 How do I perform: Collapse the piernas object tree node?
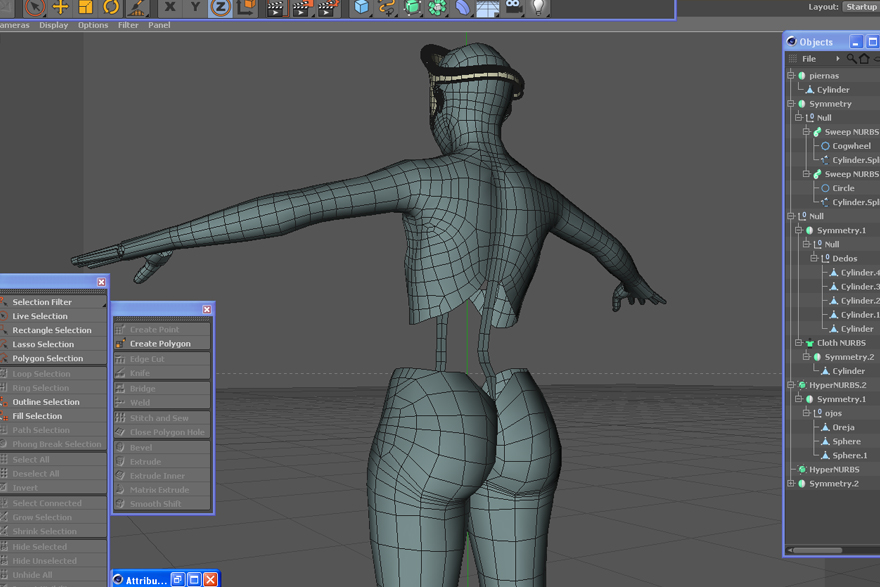pyautogui.click(x=791, y=76)
